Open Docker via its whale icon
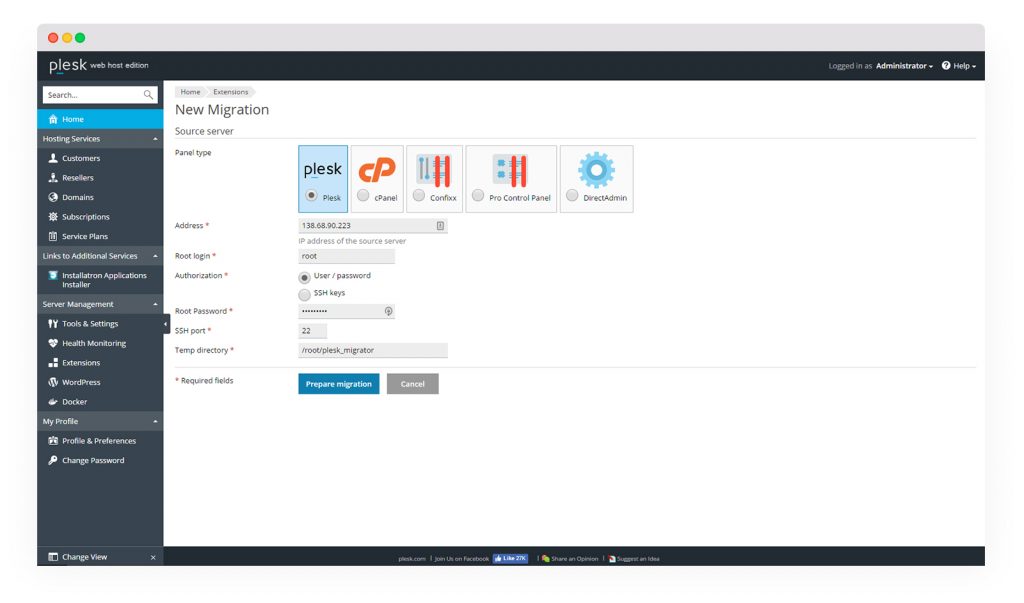The width and height of the screenshot is (1024, 603). tap(53, 402)
